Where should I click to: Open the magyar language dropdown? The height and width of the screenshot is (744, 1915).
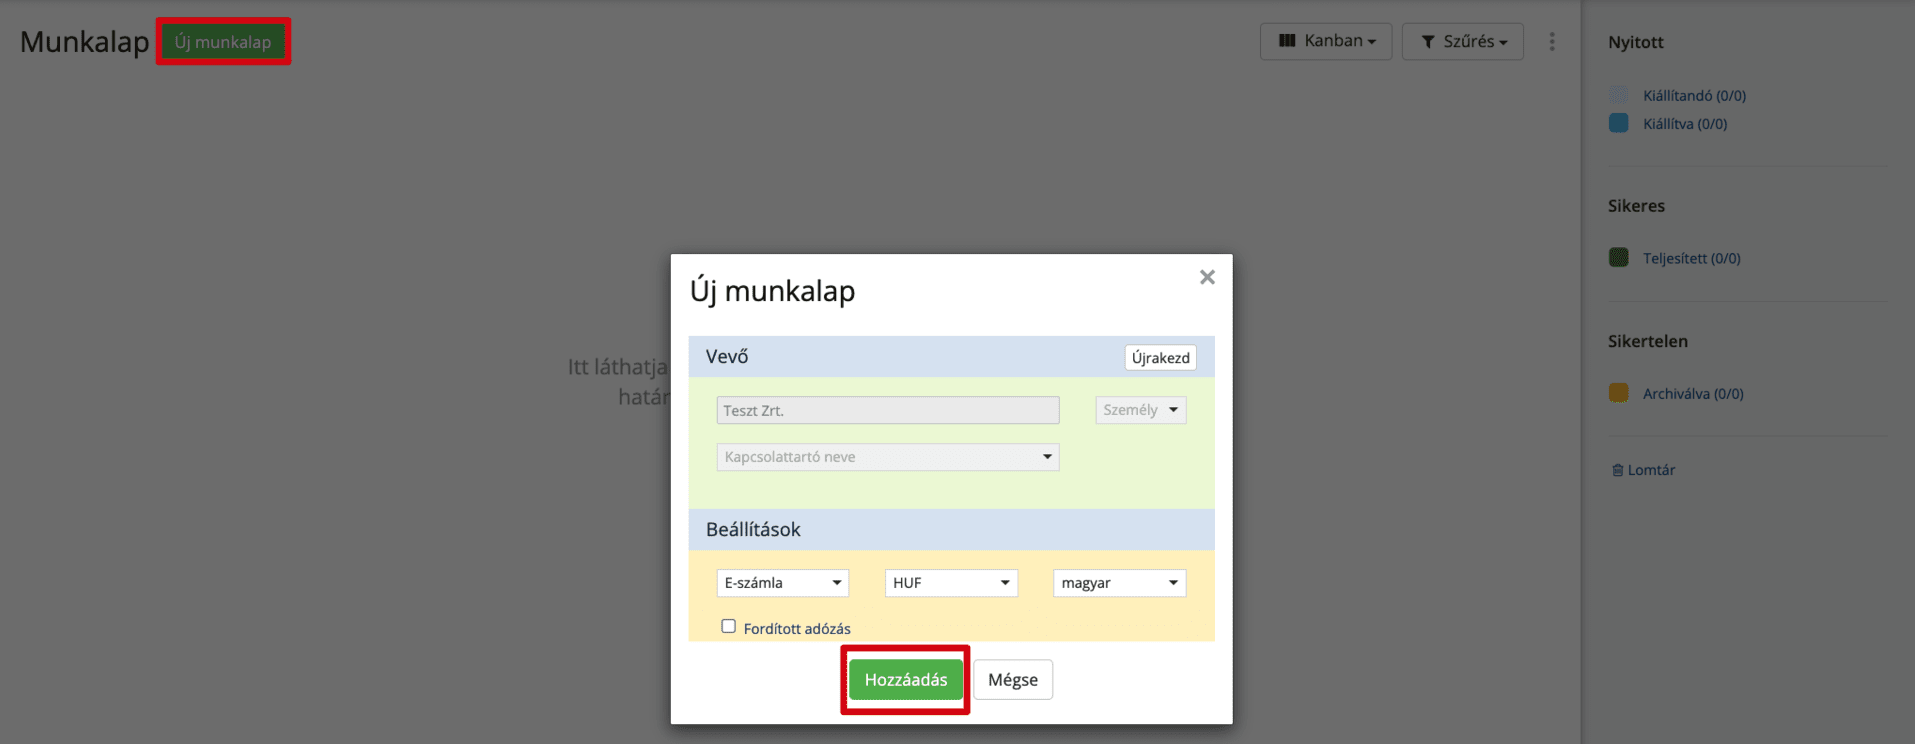(1120, 583)
